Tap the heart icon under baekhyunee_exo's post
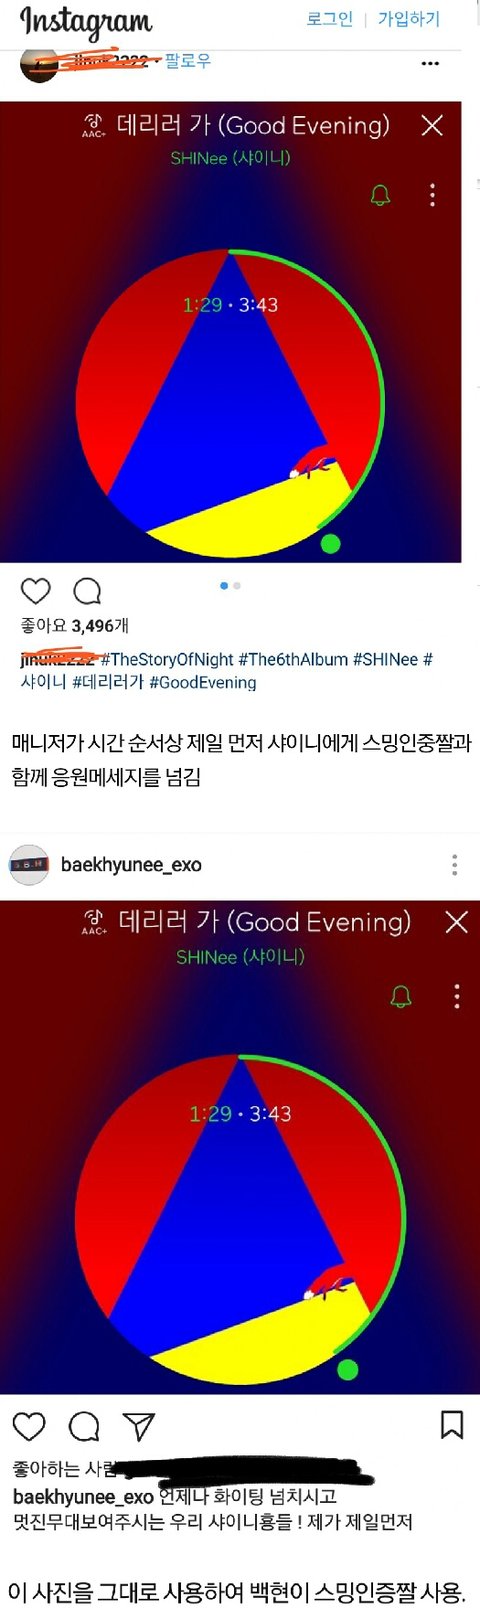The width and height of the screenshot is (480, 1619). pos(29,1426)
